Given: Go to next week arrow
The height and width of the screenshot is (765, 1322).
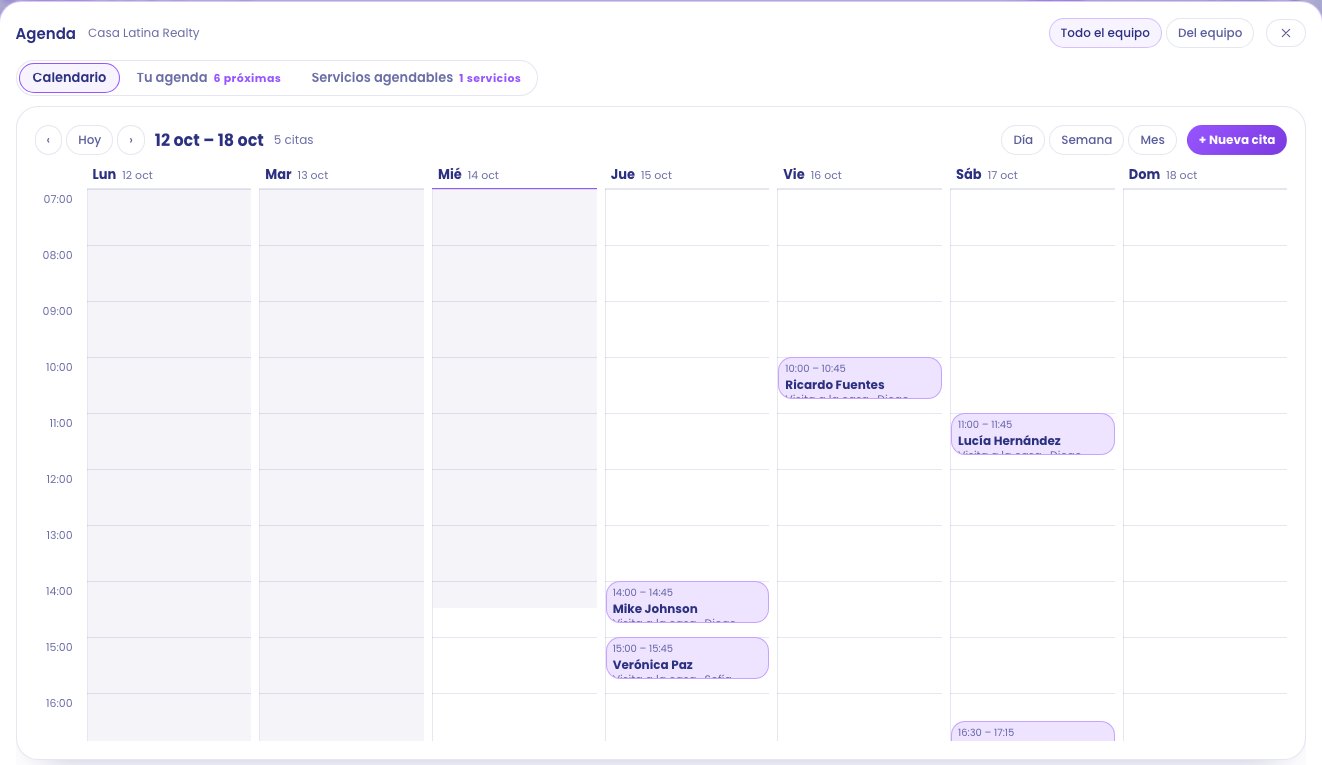Looking at the screenshot, I should click(x=131, y=140).
